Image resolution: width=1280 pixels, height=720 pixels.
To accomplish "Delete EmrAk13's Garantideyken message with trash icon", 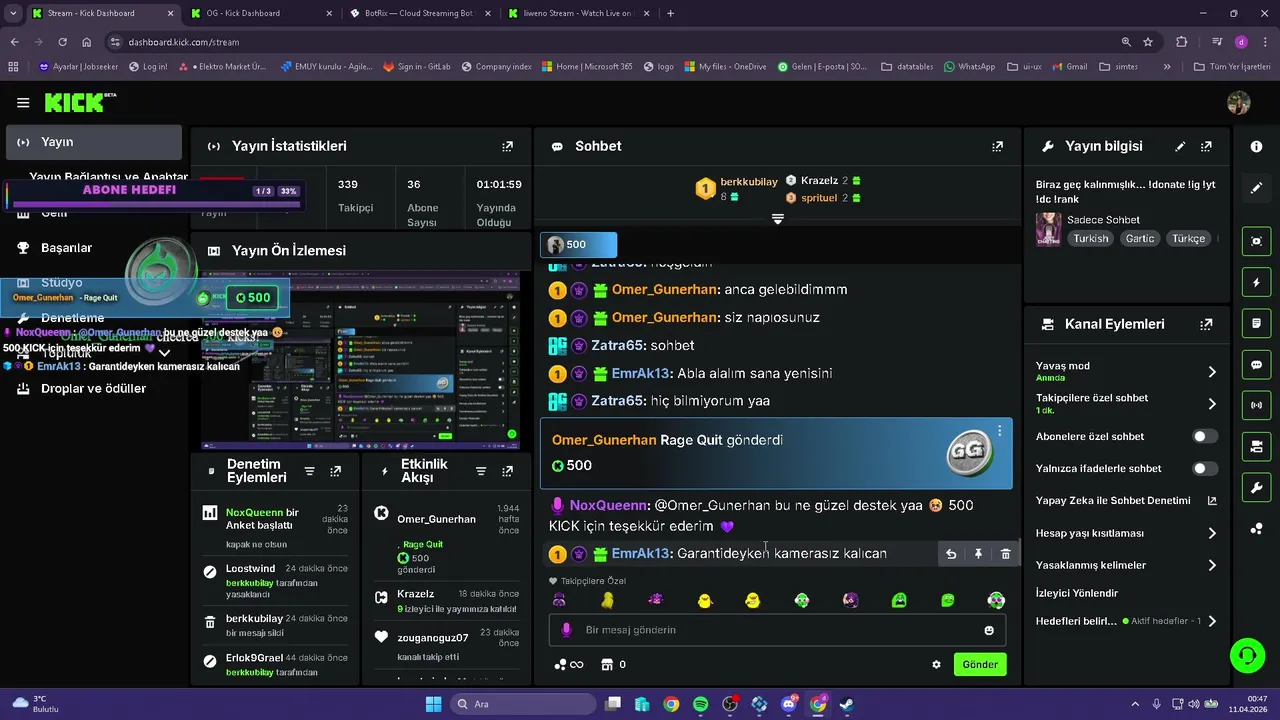I will click(x=1006, y=554).
